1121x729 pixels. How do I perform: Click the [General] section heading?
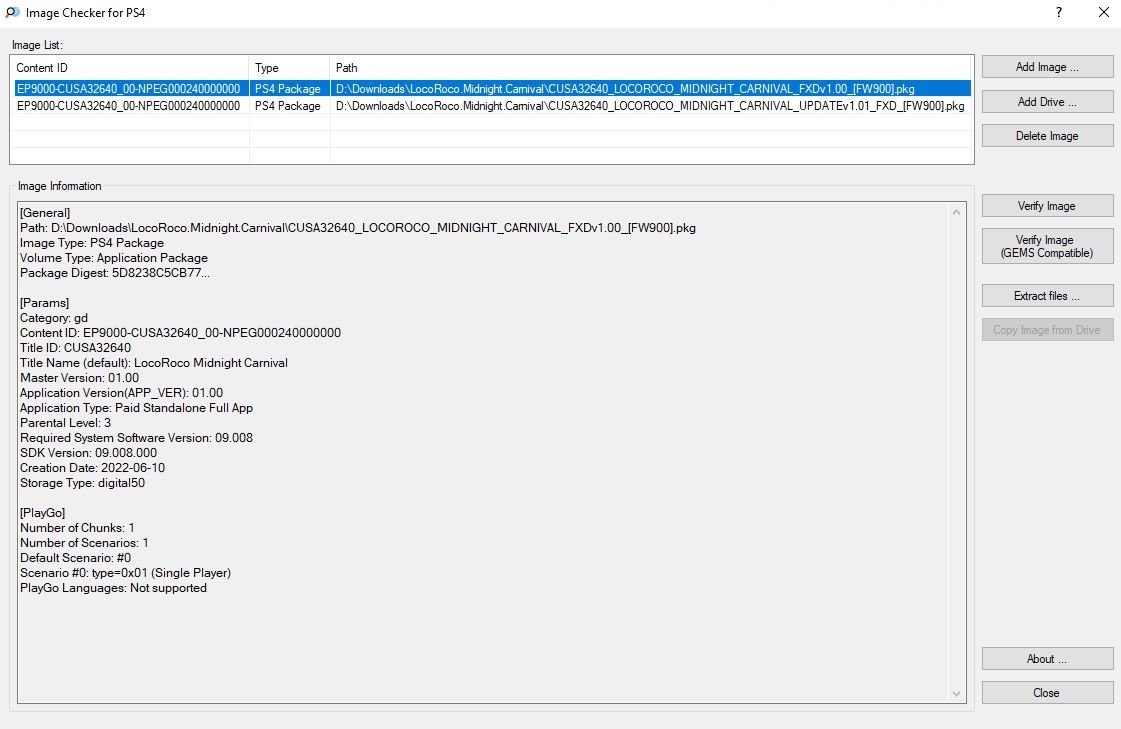pyautogui.click(x=45, y=213)
